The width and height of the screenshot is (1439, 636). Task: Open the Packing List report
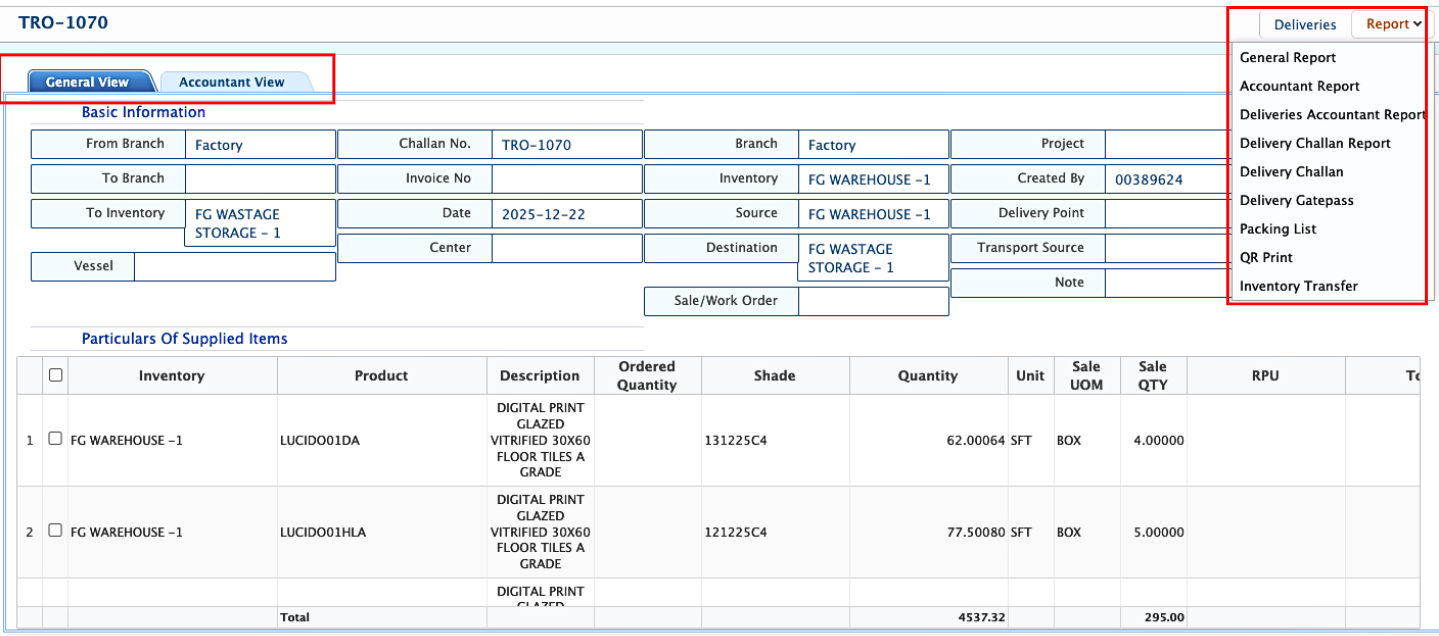pos(1277,229)
